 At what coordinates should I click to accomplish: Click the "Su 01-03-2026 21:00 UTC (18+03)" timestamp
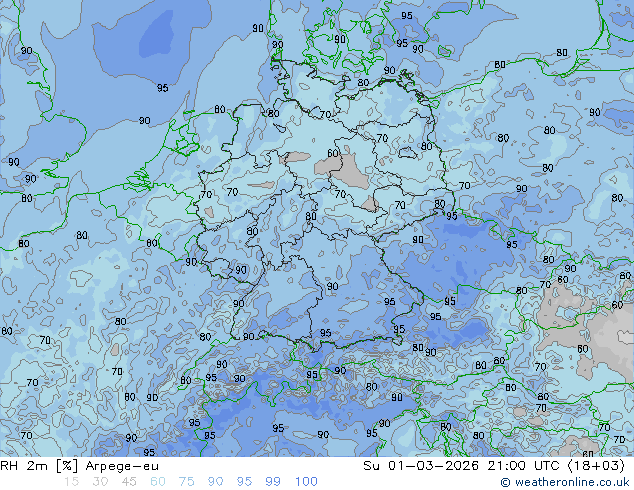point(494,466)
